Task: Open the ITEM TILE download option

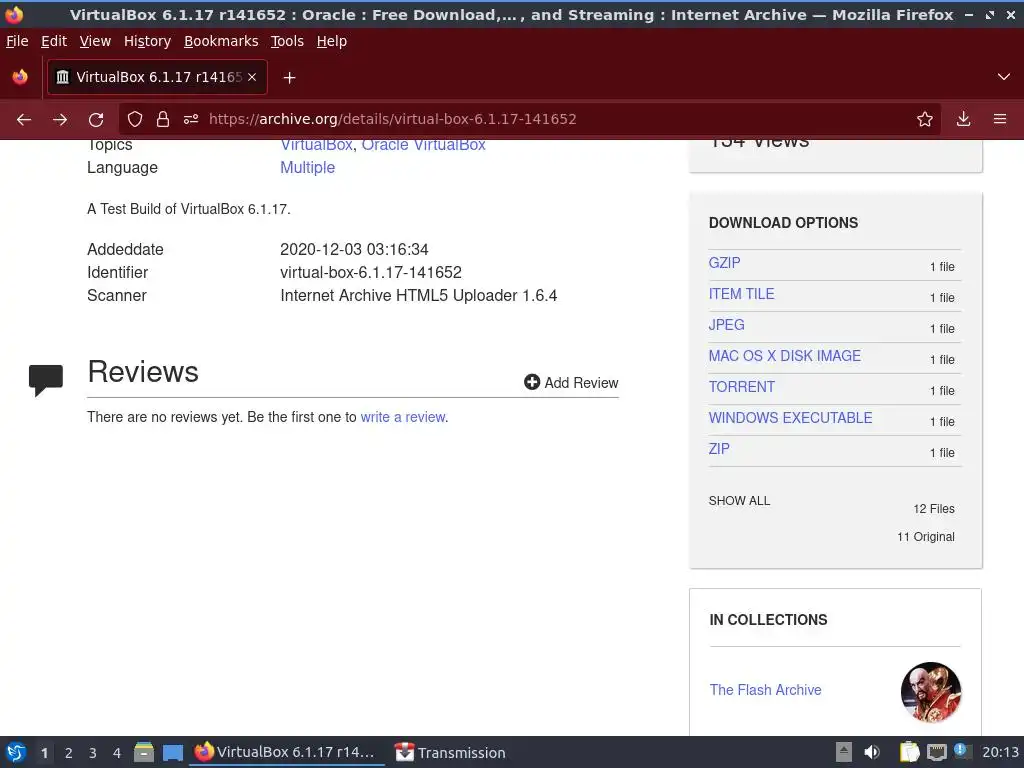Action: (741, 294)
